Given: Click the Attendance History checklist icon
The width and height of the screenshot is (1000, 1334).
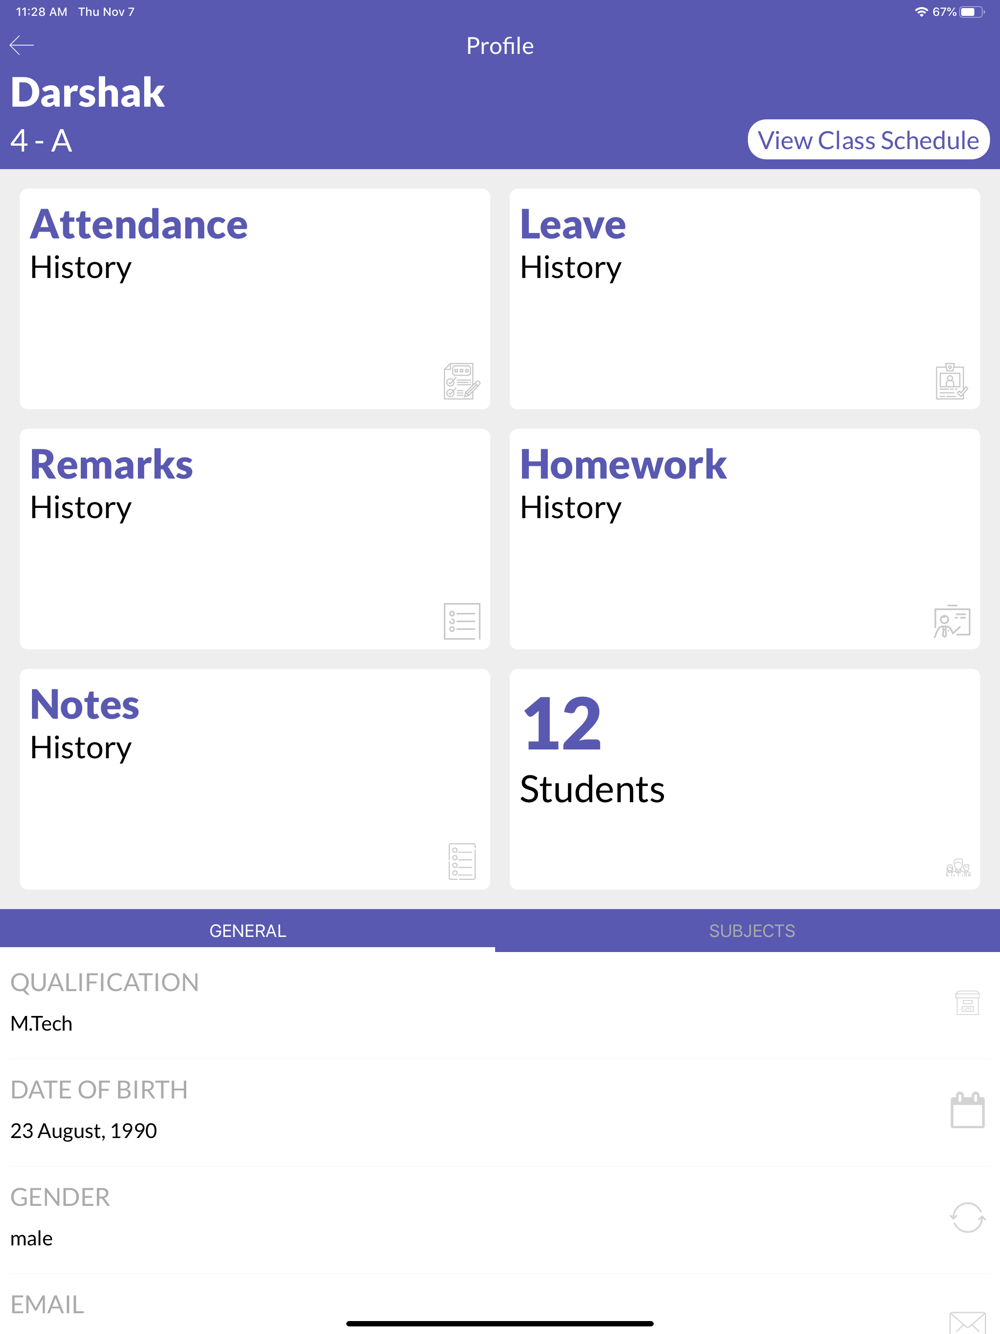Looking at the screenshot, I should (x=461, y=381).
